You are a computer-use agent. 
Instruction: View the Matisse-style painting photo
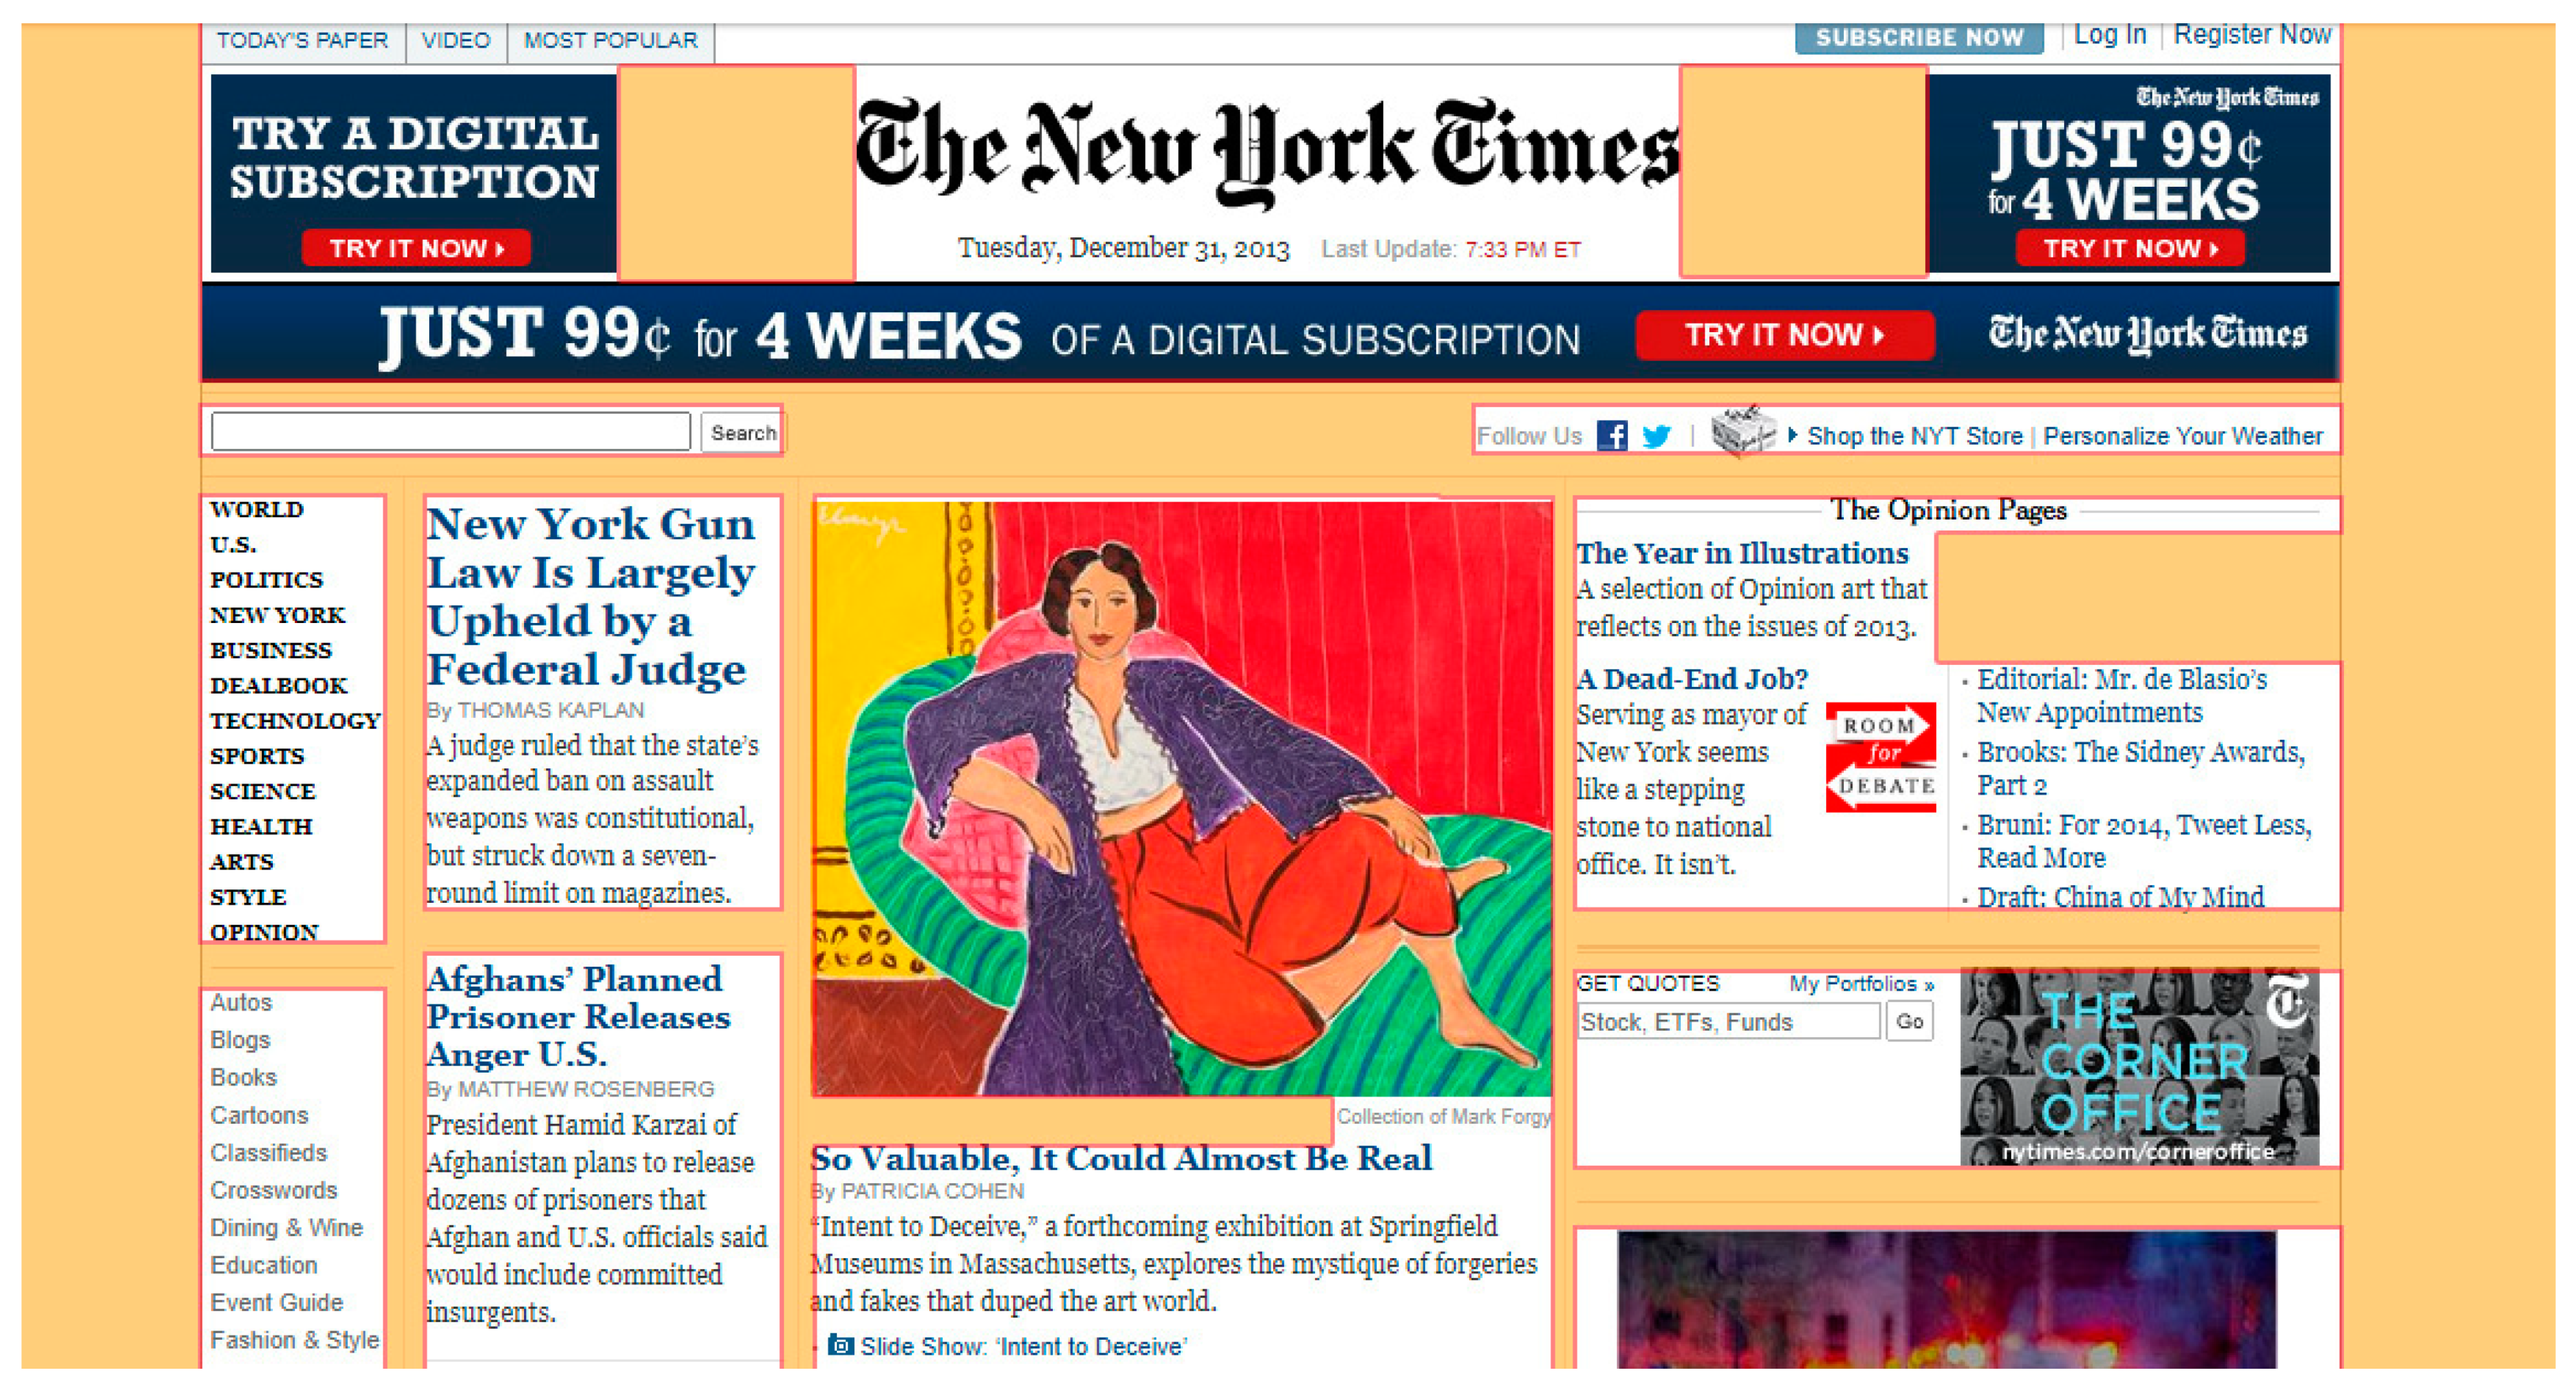point(1182,798)
